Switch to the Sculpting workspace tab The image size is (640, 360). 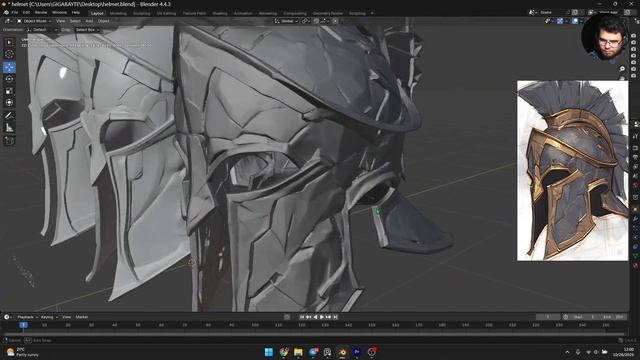tap(142, 13)
